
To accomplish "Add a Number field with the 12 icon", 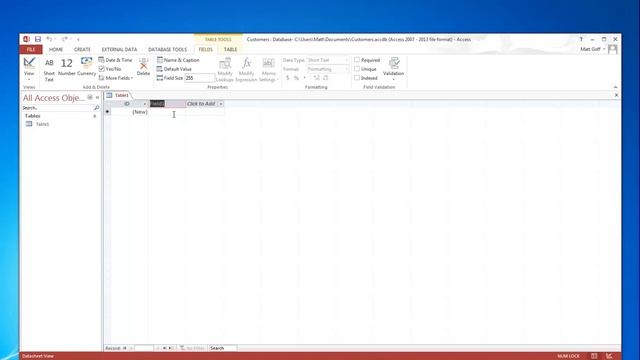I will coord(67,67).
